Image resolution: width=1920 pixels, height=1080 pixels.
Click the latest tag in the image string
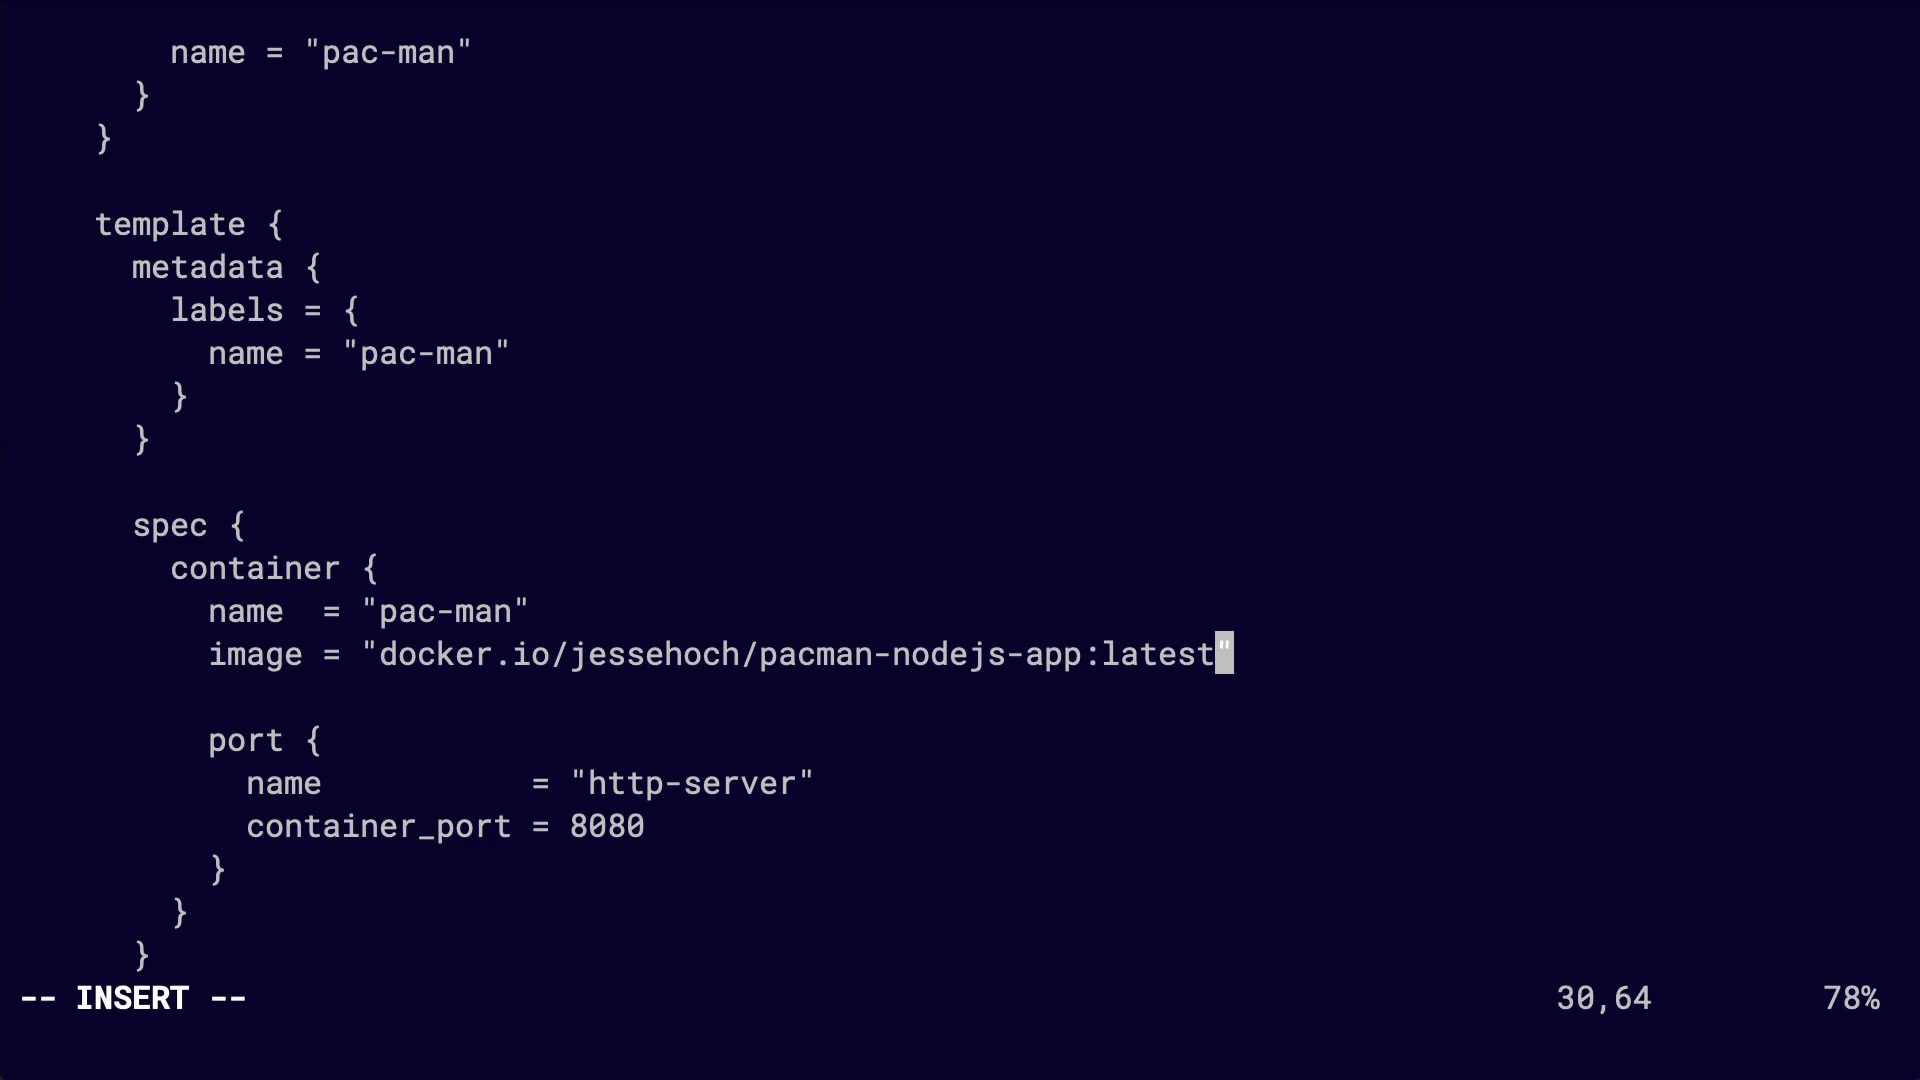(x=1157, y=655)
